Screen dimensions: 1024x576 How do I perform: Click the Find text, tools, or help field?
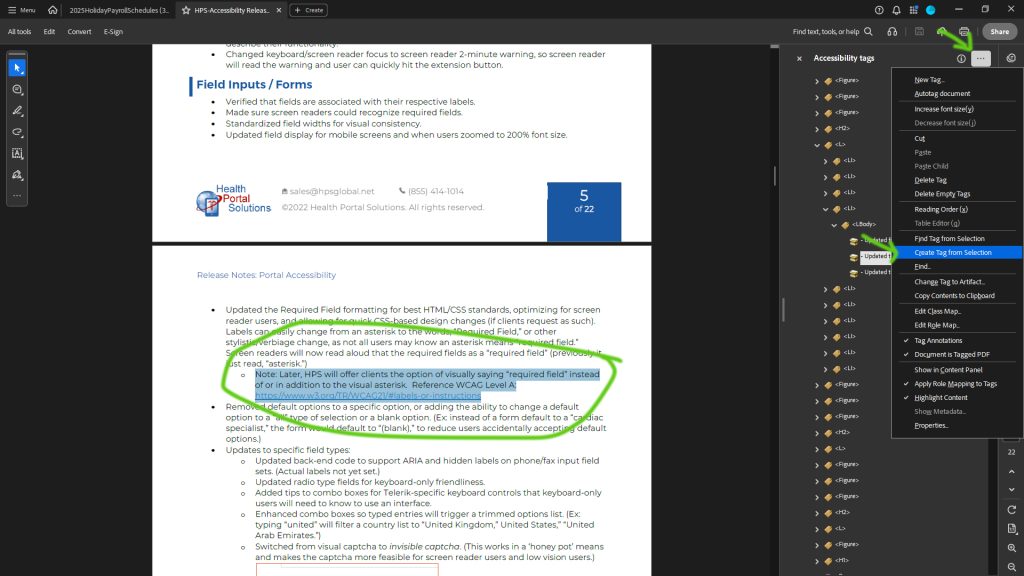coord(825,31)
